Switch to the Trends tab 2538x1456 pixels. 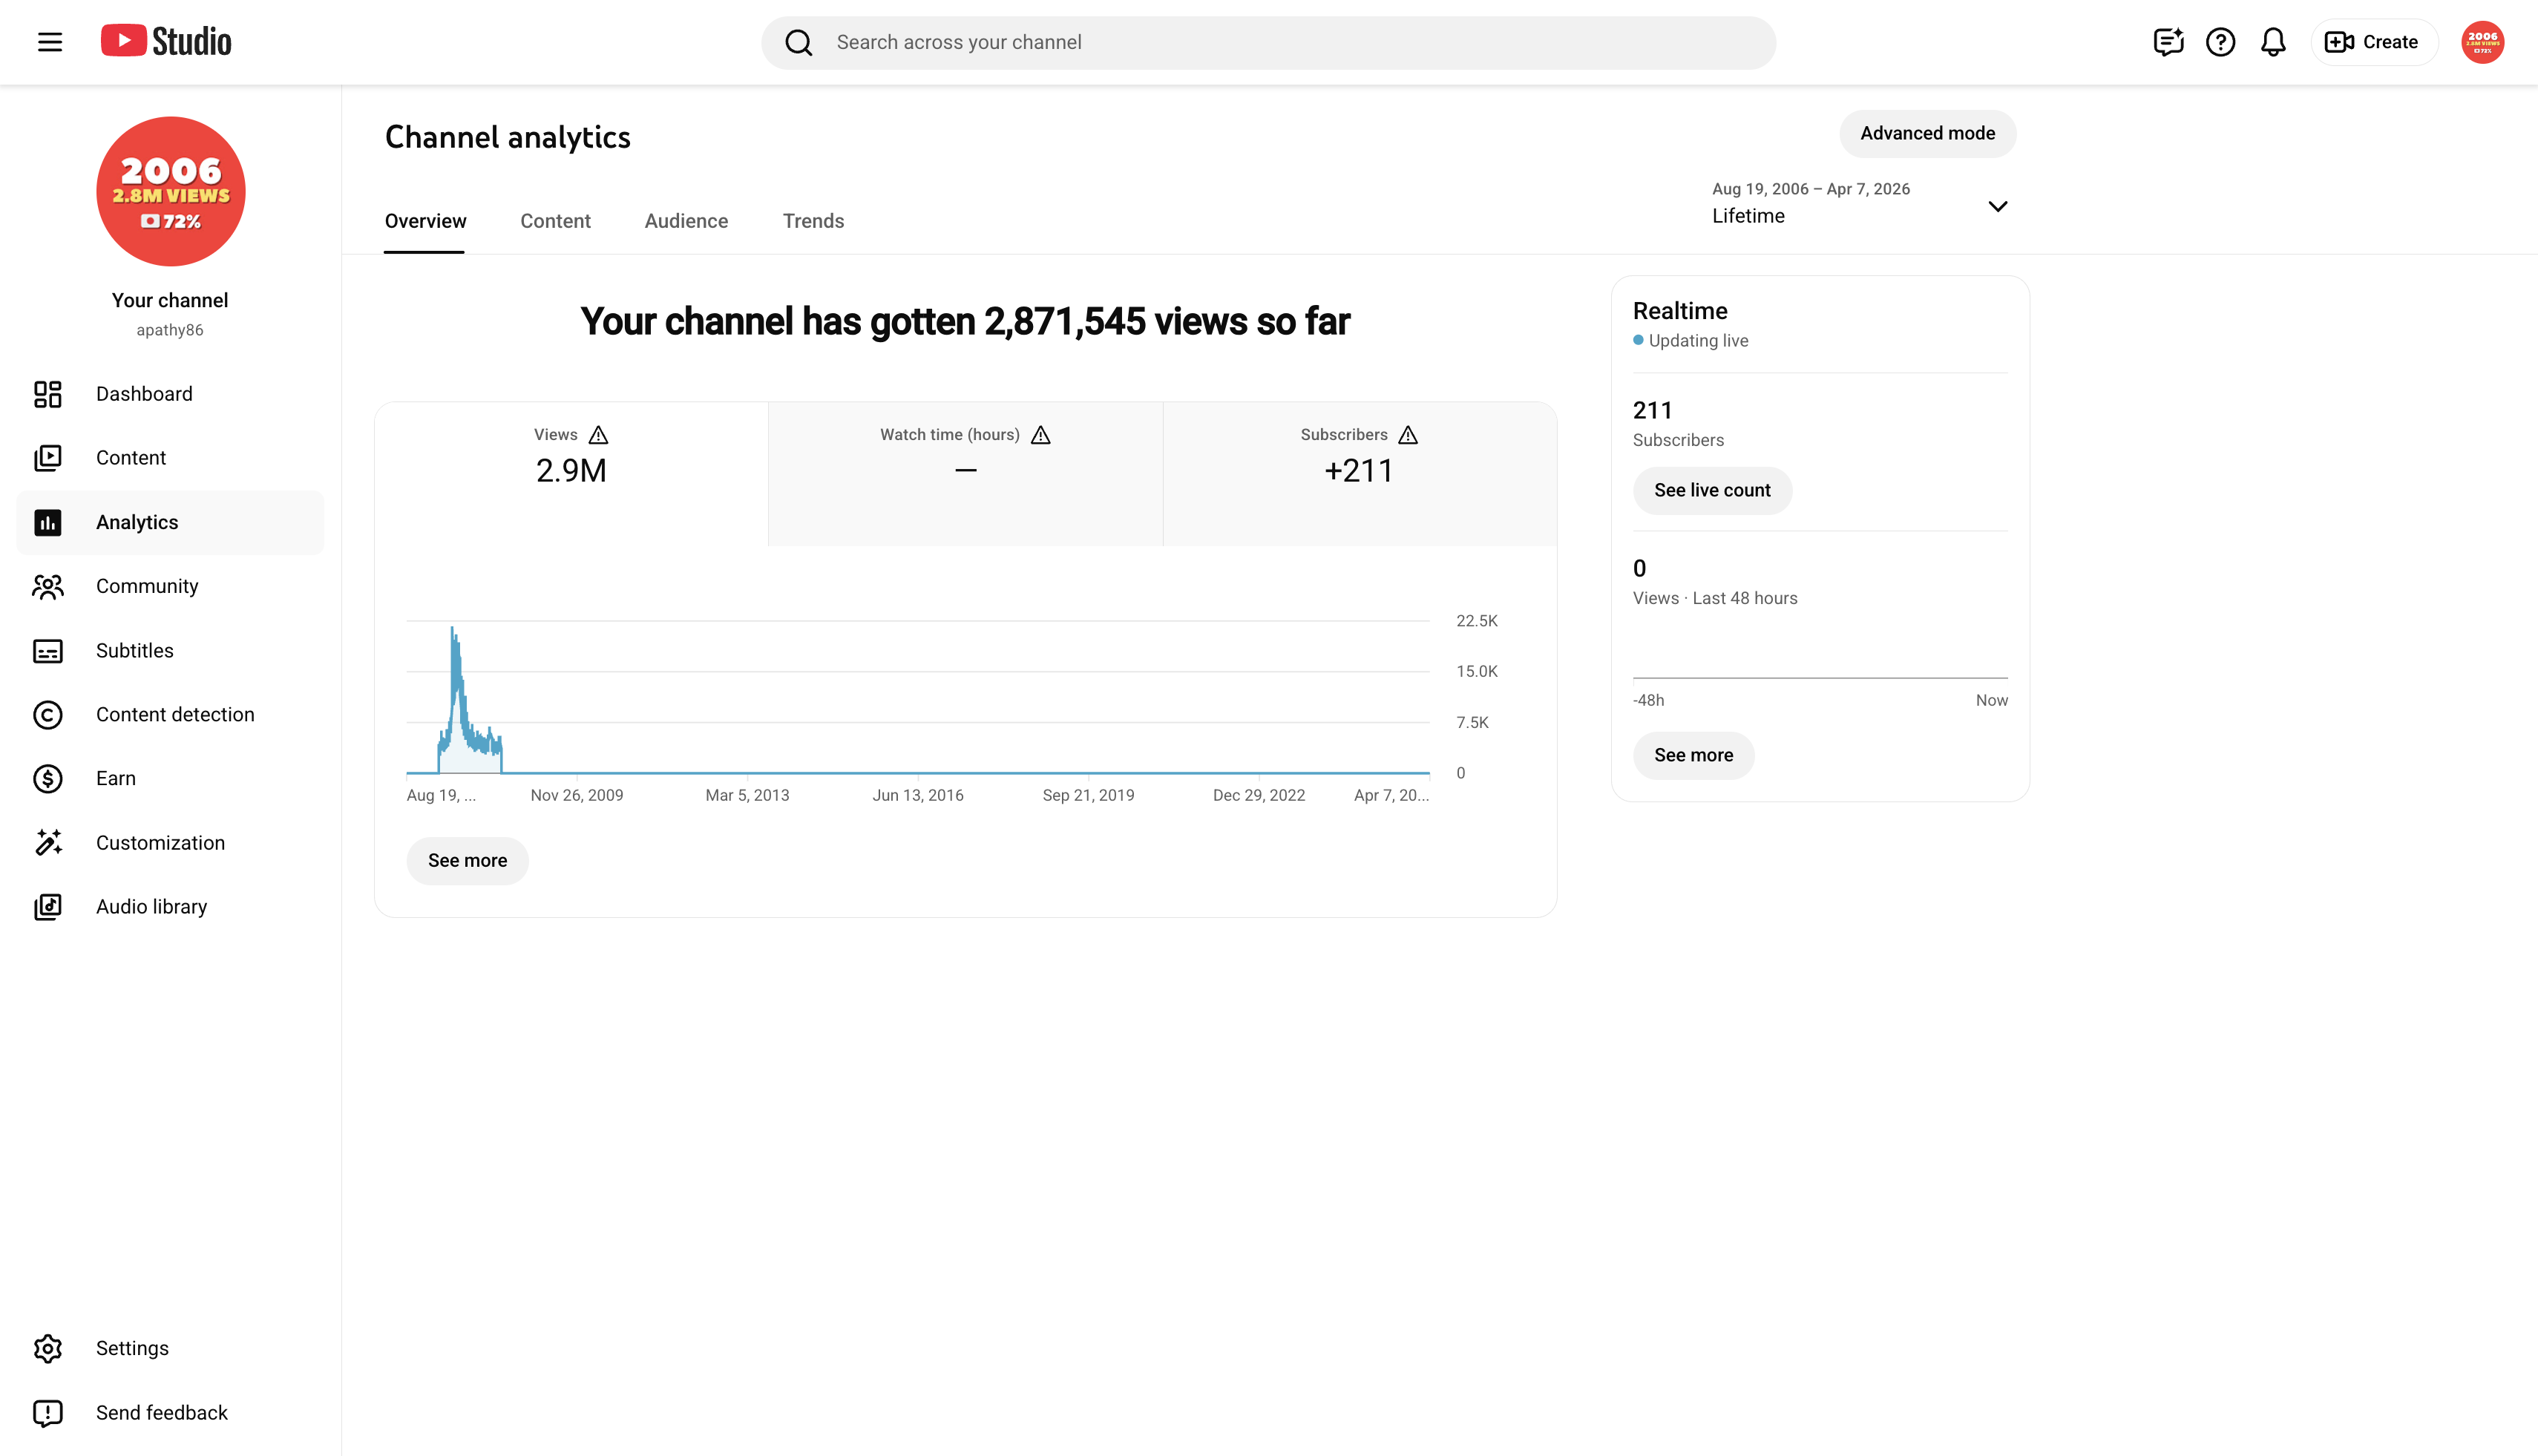(x=813, y=221)
